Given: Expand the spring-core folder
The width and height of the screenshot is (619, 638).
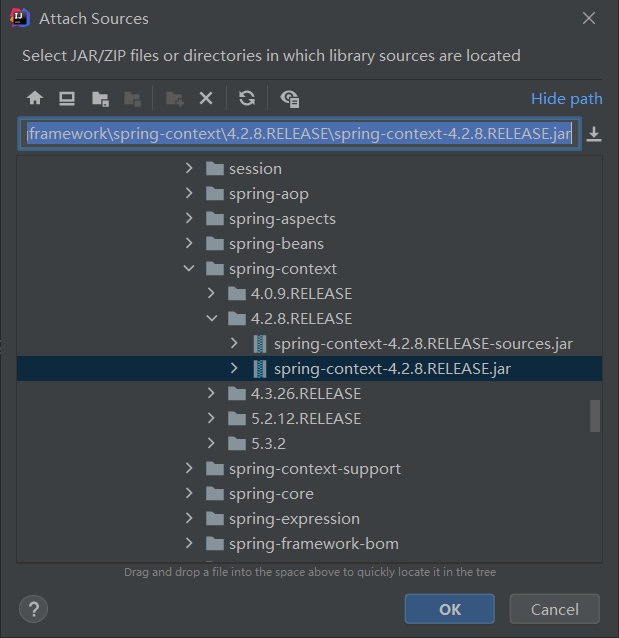Looking at the screenshot, I should coord(189,493).
